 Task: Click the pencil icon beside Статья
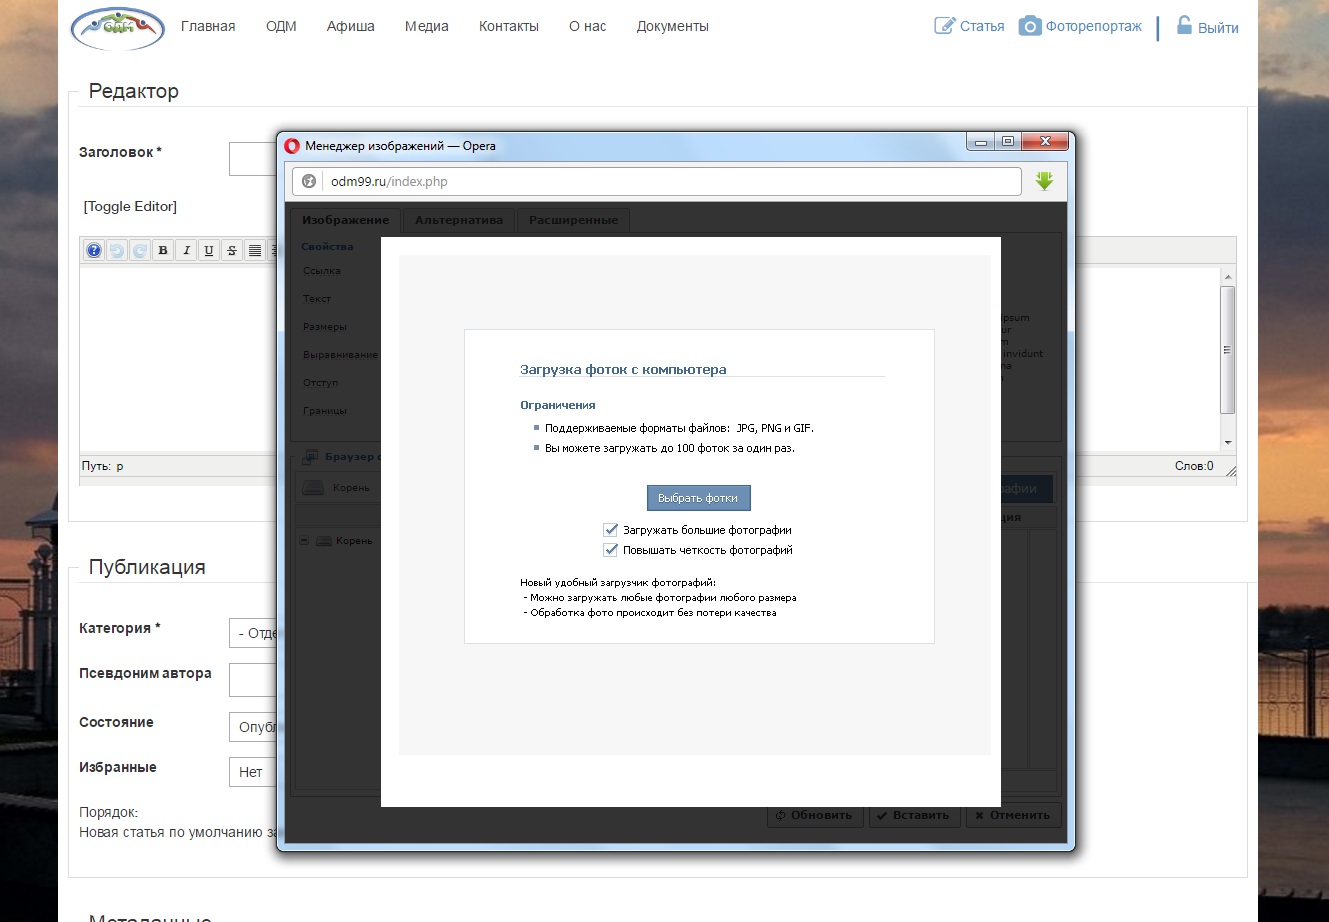(944, 26)
